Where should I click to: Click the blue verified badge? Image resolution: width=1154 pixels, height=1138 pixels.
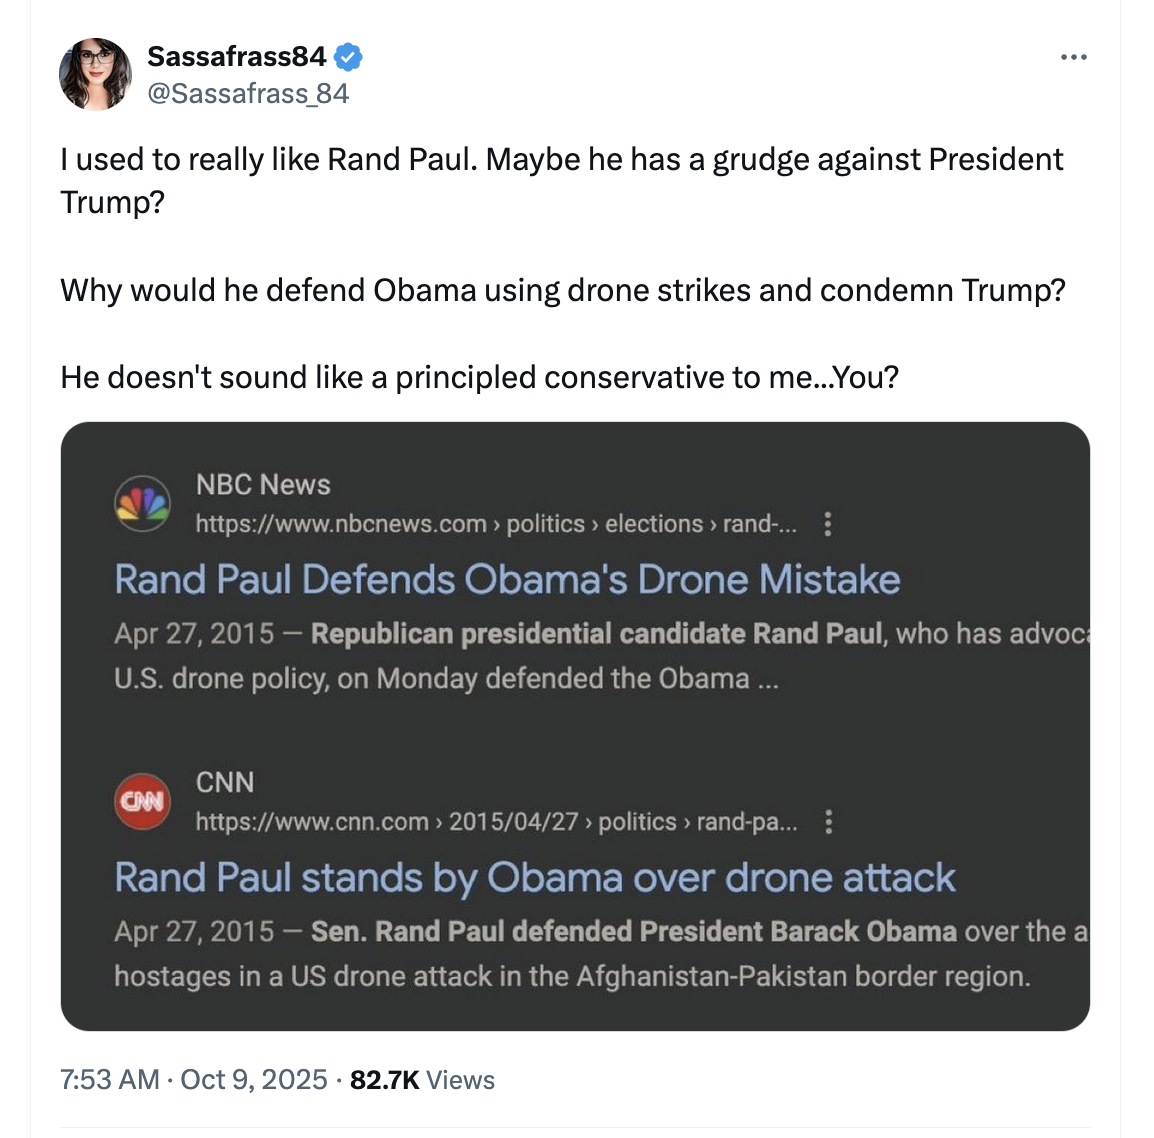[x=348, y=57]
